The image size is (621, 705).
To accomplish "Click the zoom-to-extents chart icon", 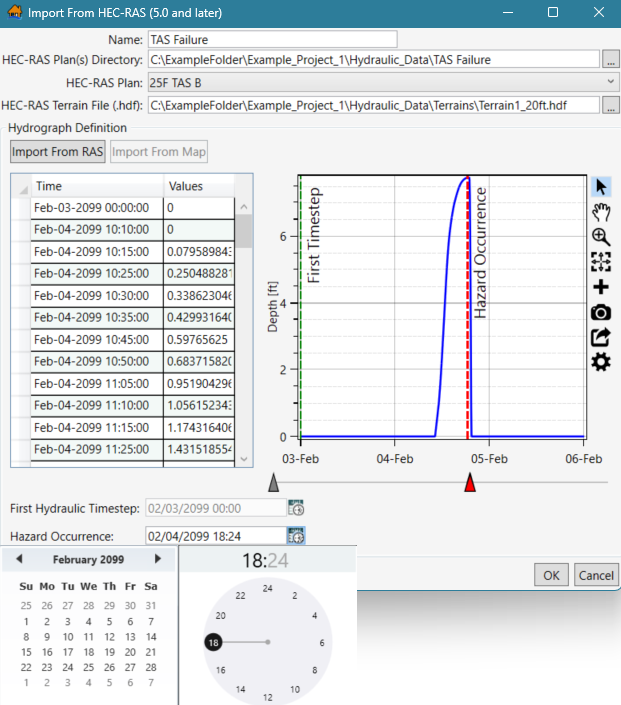I will pos(601,262).
